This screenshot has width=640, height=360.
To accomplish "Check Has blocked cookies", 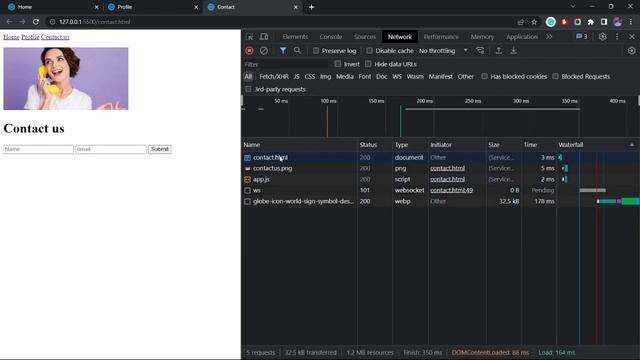I will 484,76.
